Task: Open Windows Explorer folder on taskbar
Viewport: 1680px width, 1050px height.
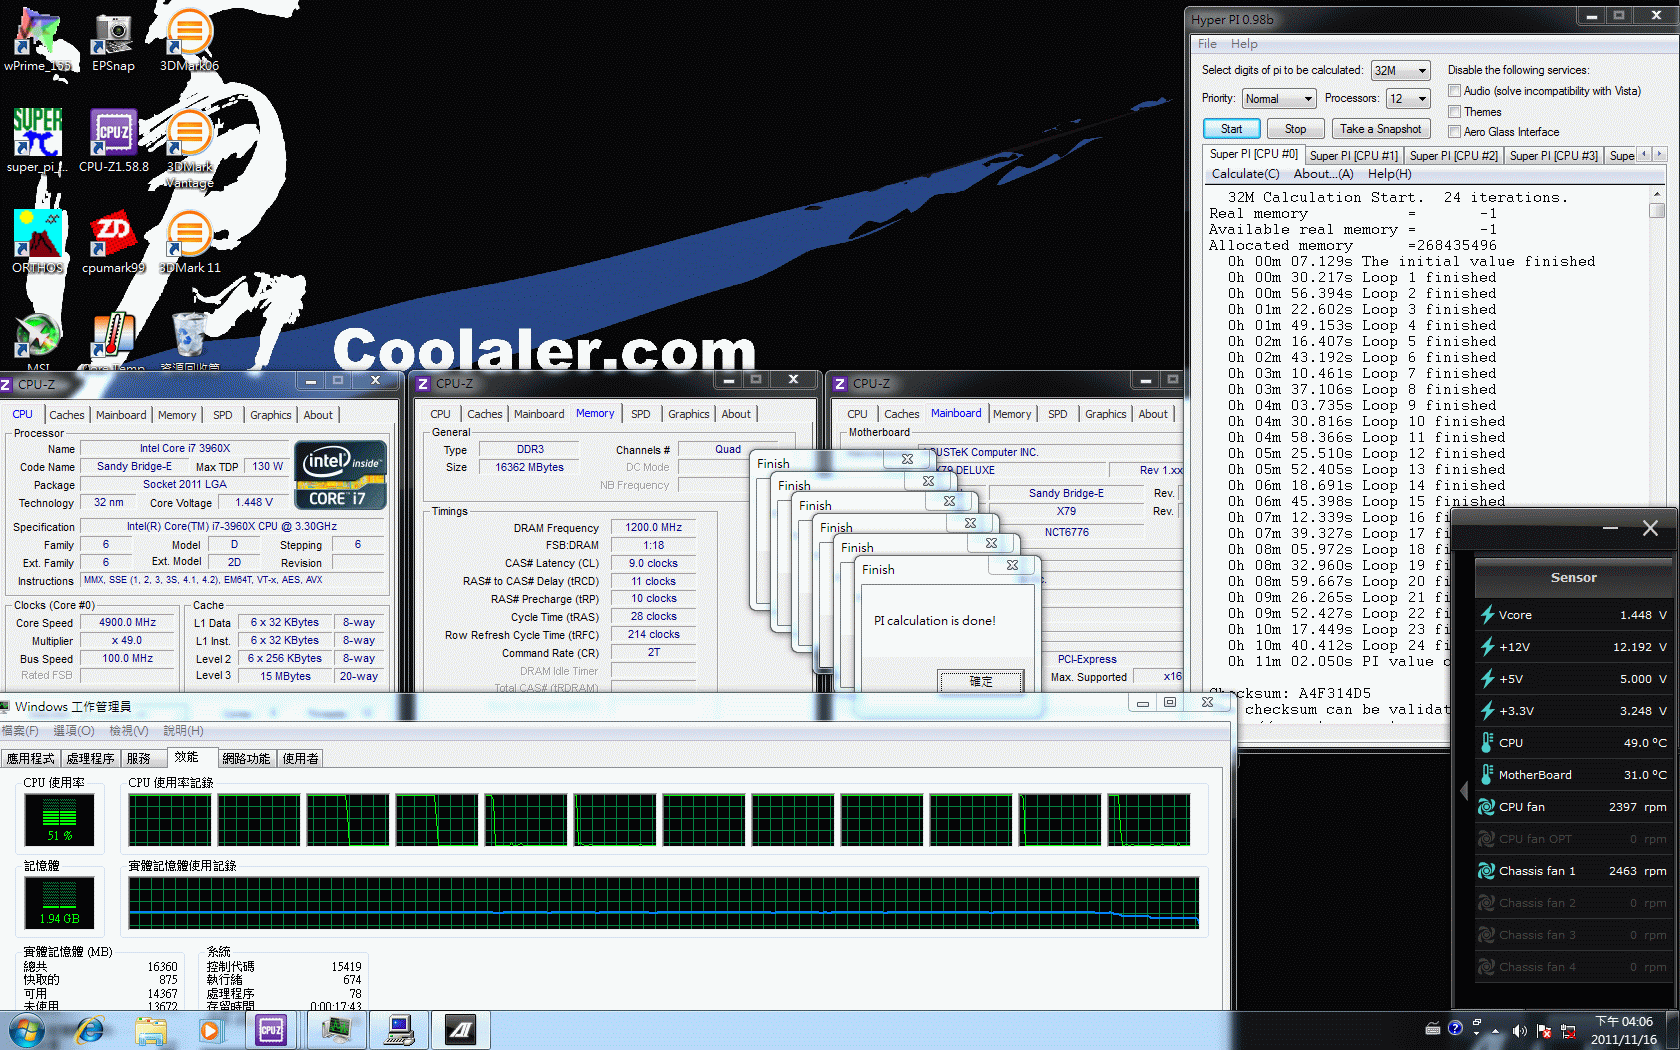Action: 151,1030
